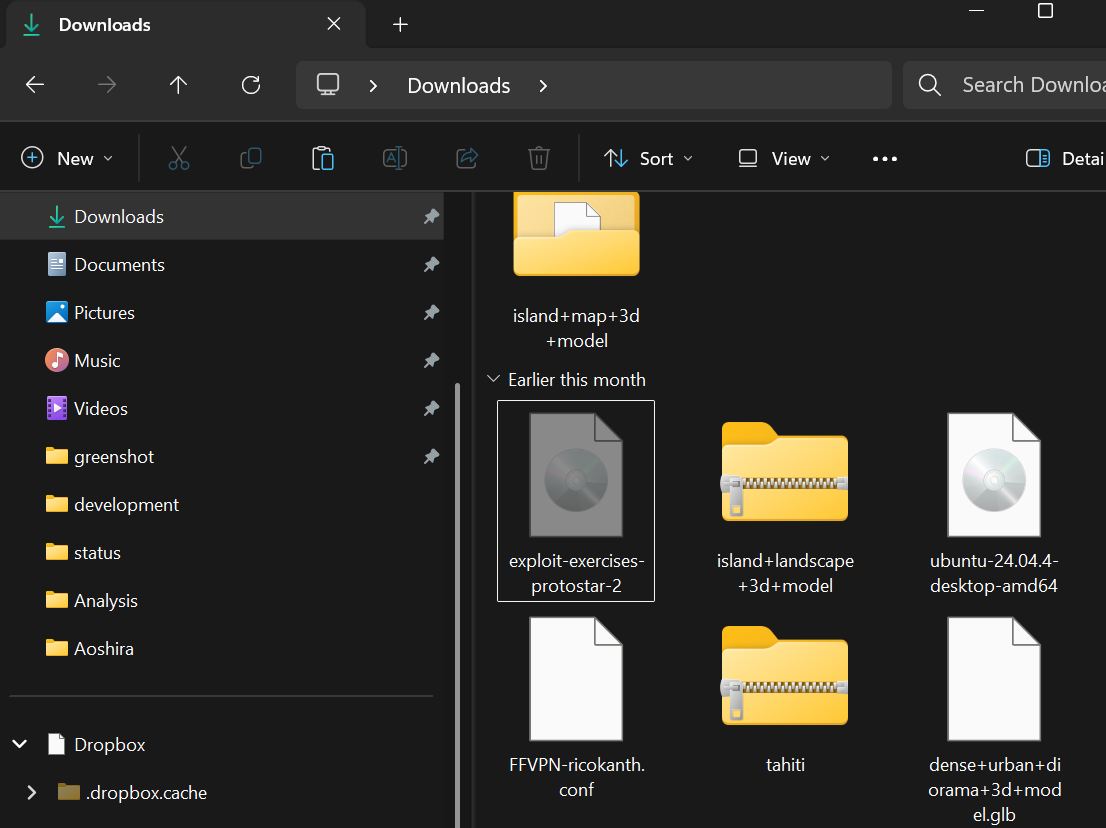Click the Delete trash can icon

[539, 158]
